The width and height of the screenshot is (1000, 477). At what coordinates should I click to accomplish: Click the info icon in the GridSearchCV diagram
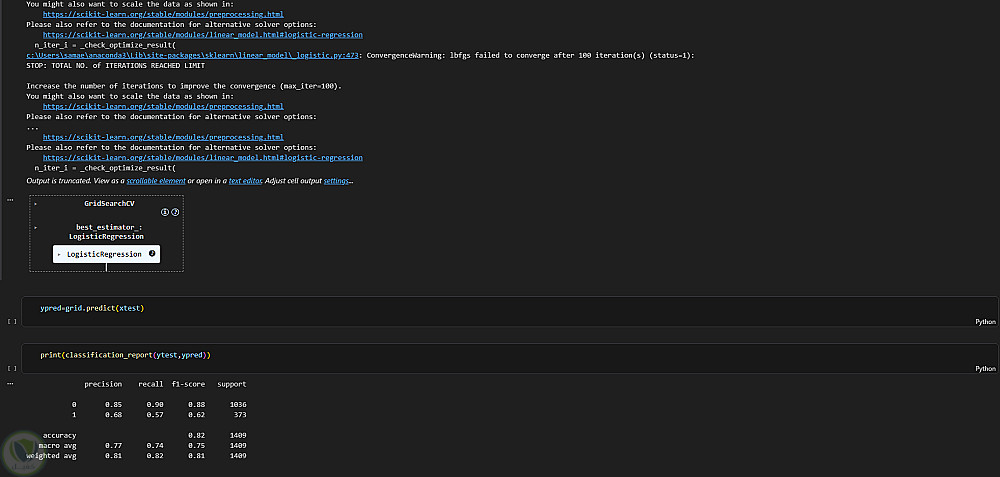166,213
